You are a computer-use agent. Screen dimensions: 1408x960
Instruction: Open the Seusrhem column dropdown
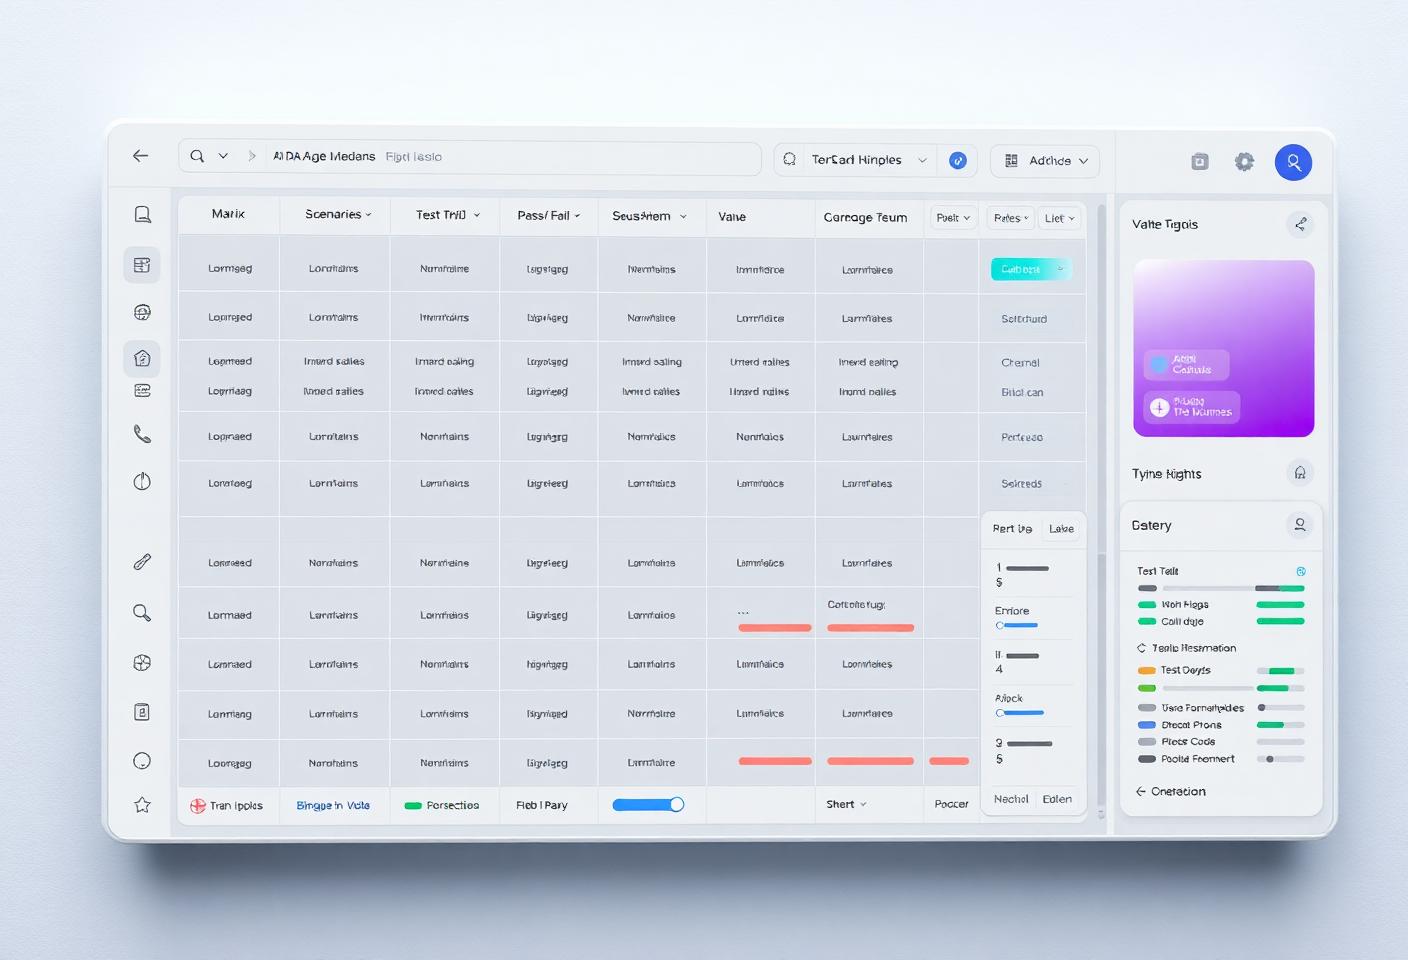click(x=683, y=216)
